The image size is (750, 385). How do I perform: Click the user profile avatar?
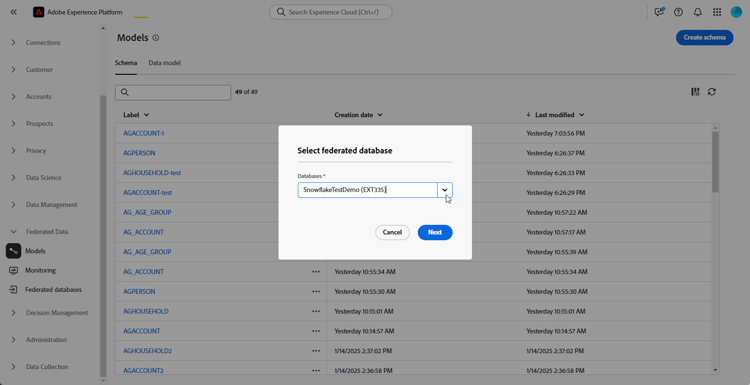(736, 12)
